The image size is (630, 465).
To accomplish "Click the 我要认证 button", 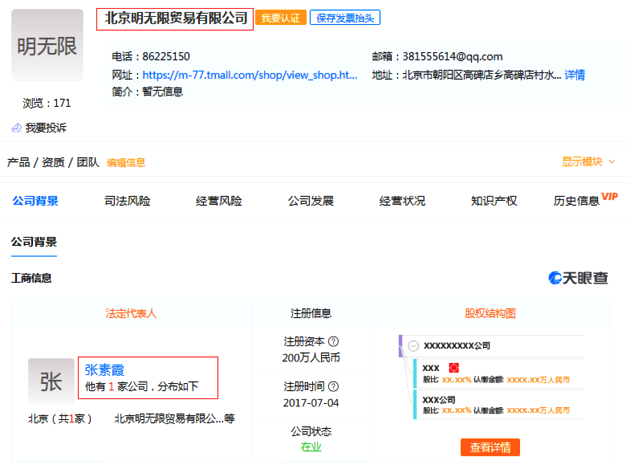I will point(281,18).
